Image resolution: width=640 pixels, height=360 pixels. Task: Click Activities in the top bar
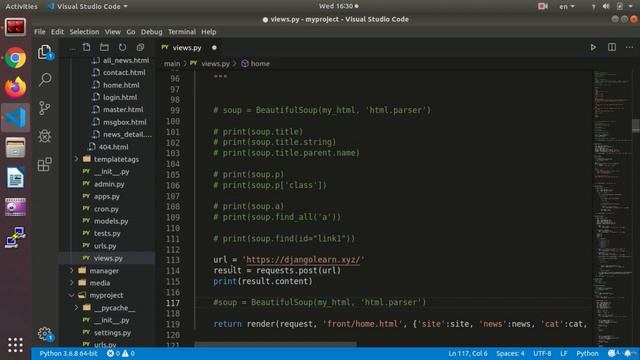tap(21, 6)
